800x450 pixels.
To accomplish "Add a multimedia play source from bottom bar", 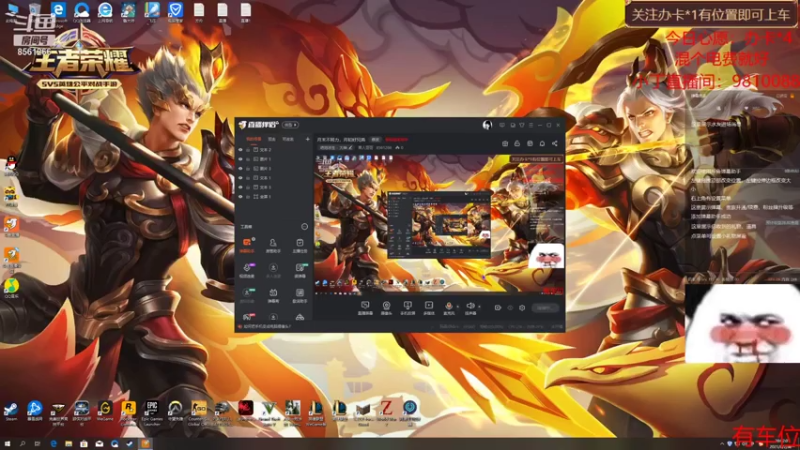I will (429, 308).
